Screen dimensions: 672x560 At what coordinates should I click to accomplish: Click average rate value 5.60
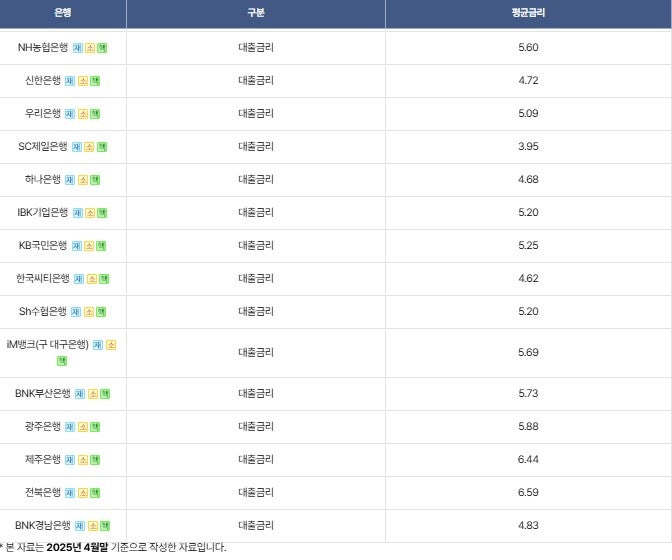click(x=528, y=48)
